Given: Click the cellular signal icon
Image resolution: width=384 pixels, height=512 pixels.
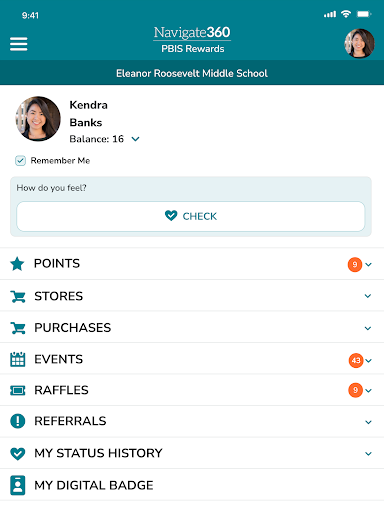Looking at the screenshot, I should [x=330, y=14].
